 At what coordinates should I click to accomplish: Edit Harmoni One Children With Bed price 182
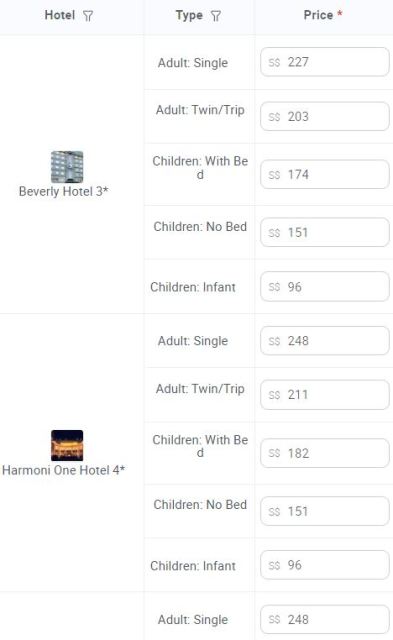(325, 453)
